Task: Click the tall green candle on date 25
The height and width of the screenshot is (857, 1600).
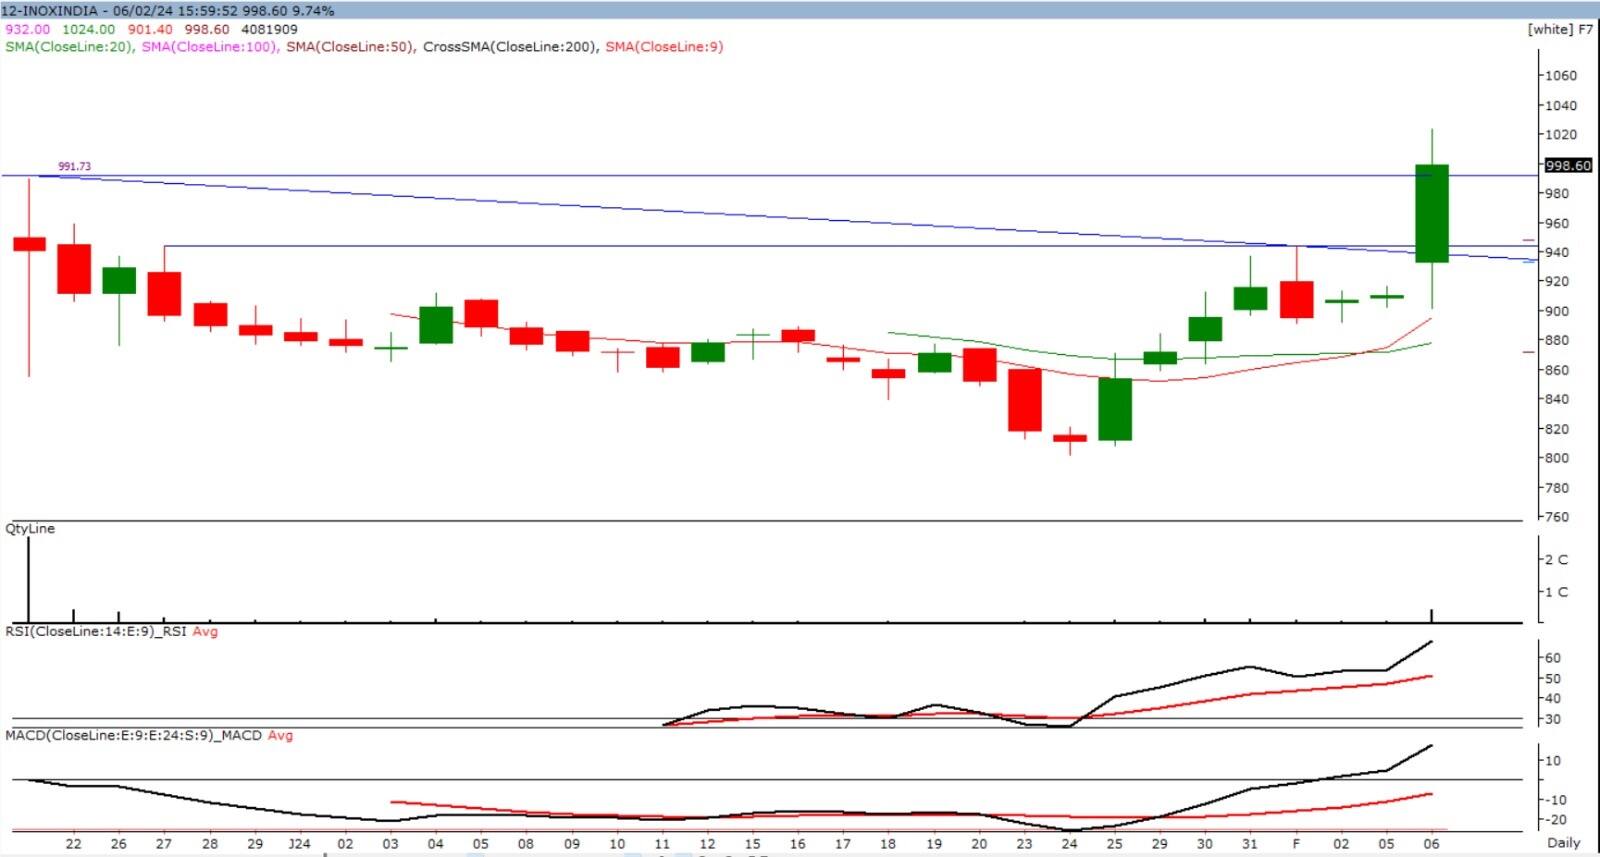Action: (x=1115, y=408)
